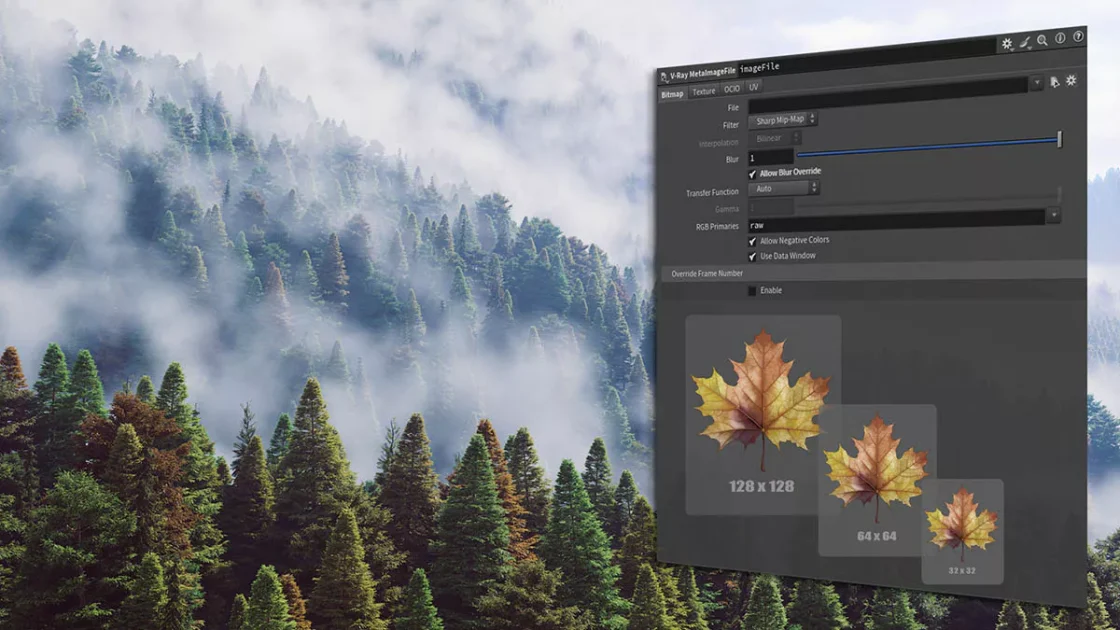Select the UV tab
Screen dimensions: 1120x630
pyautogui.click(x=753, y=88)
